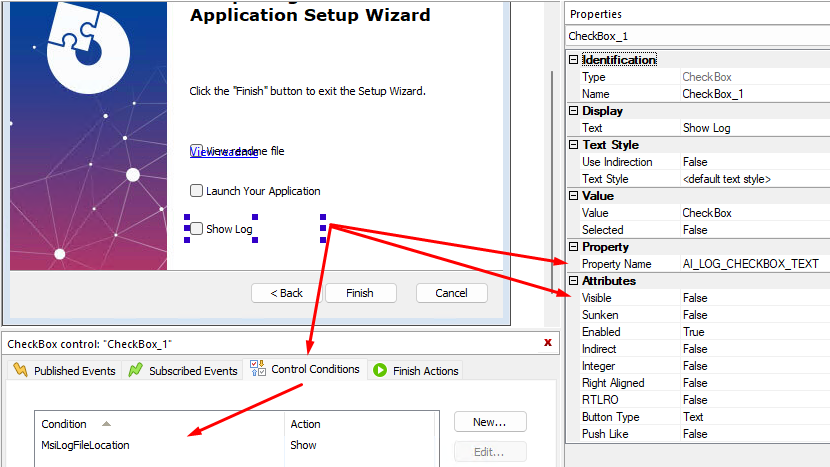Close the CheckBox control panel
The height and width of the screenshot is (467, 830).
[x=547, y=343]
